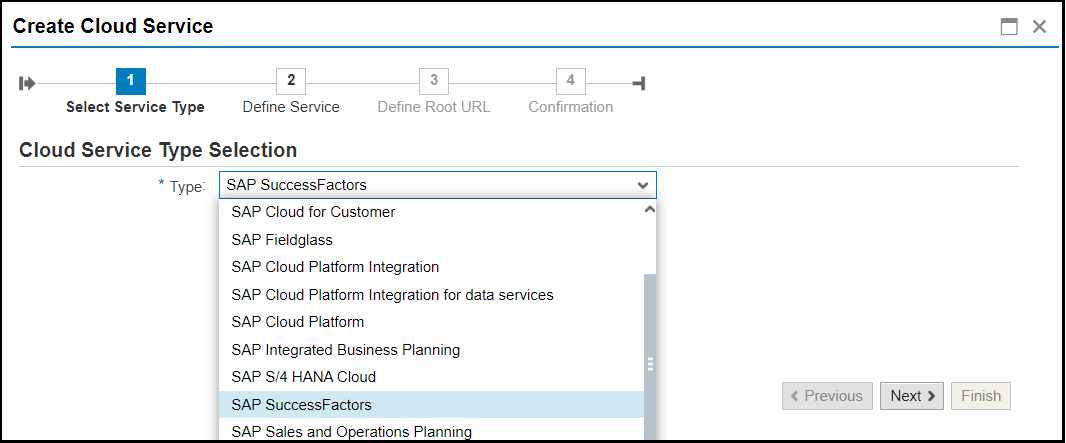The image size is (1066, 443).
Task: Click the wizard start arrow icon
Action: pos(27,84)
